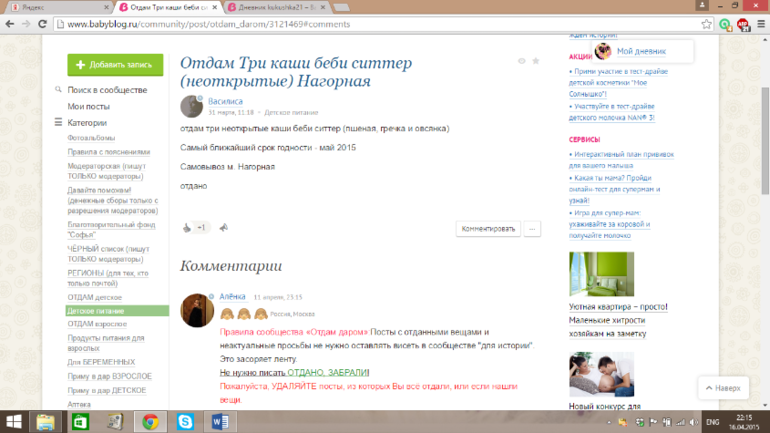Toggle the eye watch icon beside post title
Viewport: 770px width, 433px height.
(521, 61)
